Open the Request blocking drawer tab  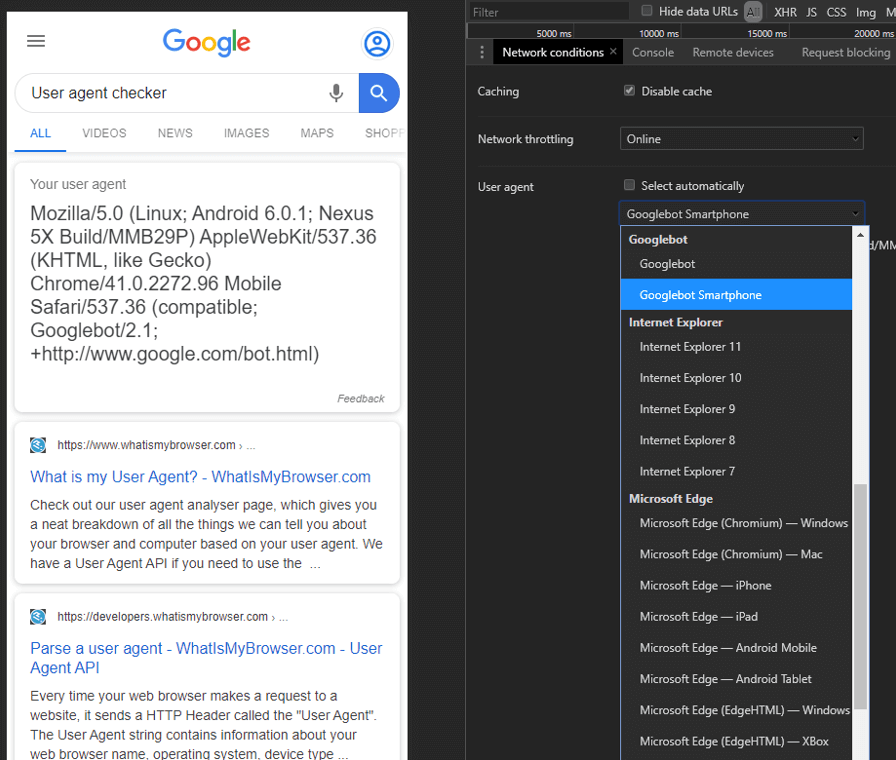(x=846, y=52)
